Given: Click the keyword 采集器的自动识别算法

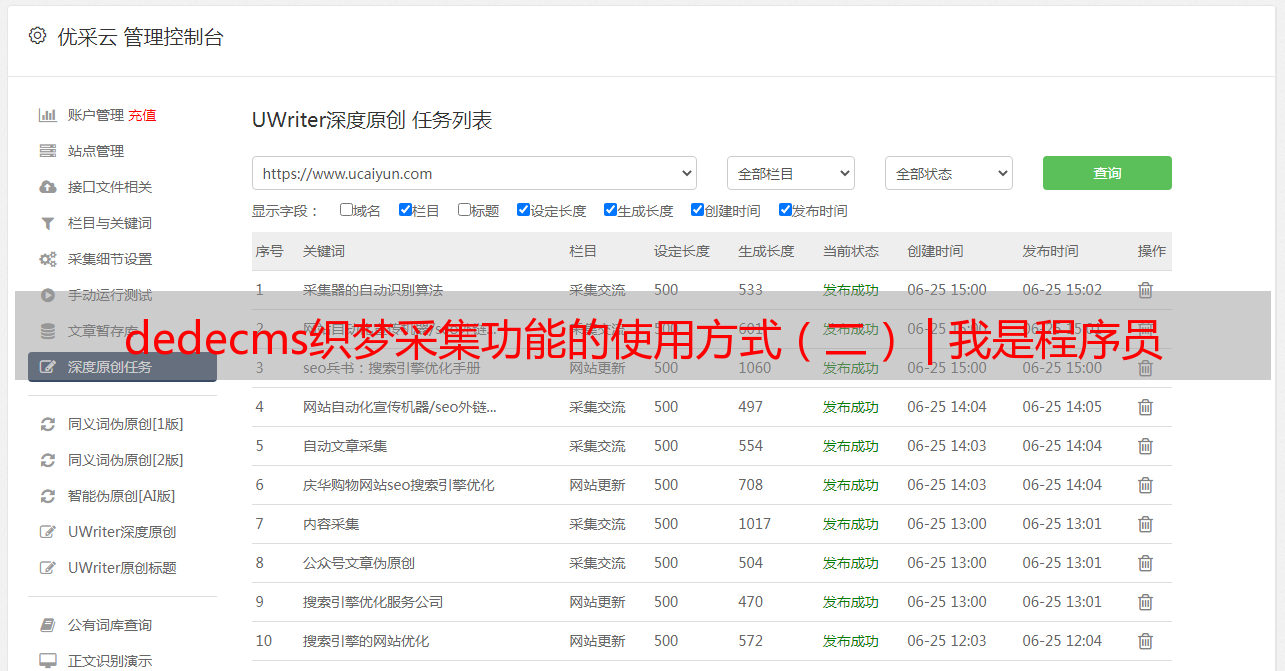Looking at the screenshot, I should coord(373,290).
